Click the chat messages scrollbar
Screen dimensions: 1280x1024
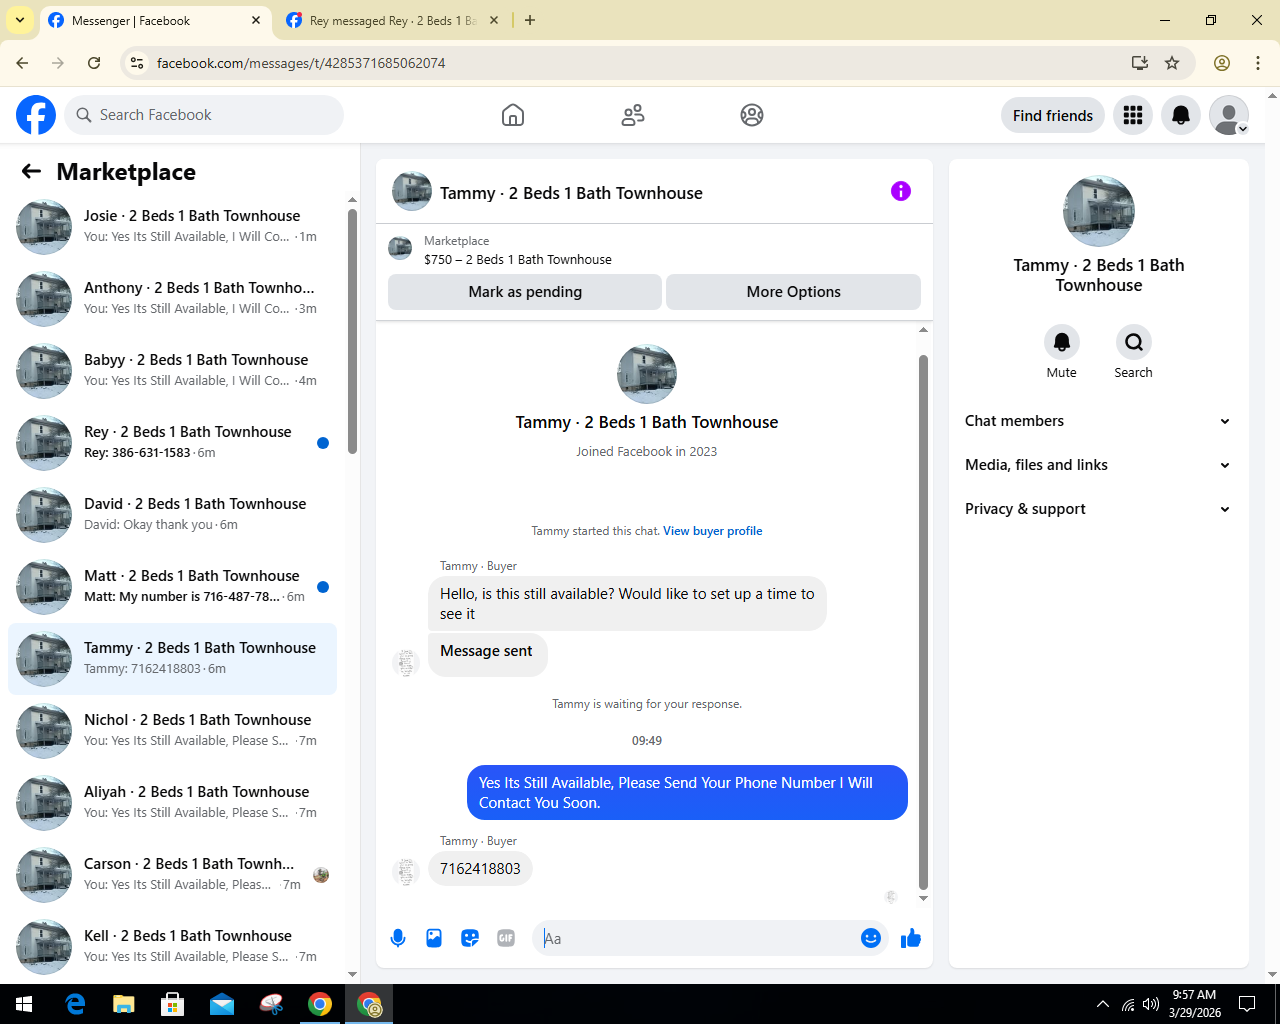(923, 620)
